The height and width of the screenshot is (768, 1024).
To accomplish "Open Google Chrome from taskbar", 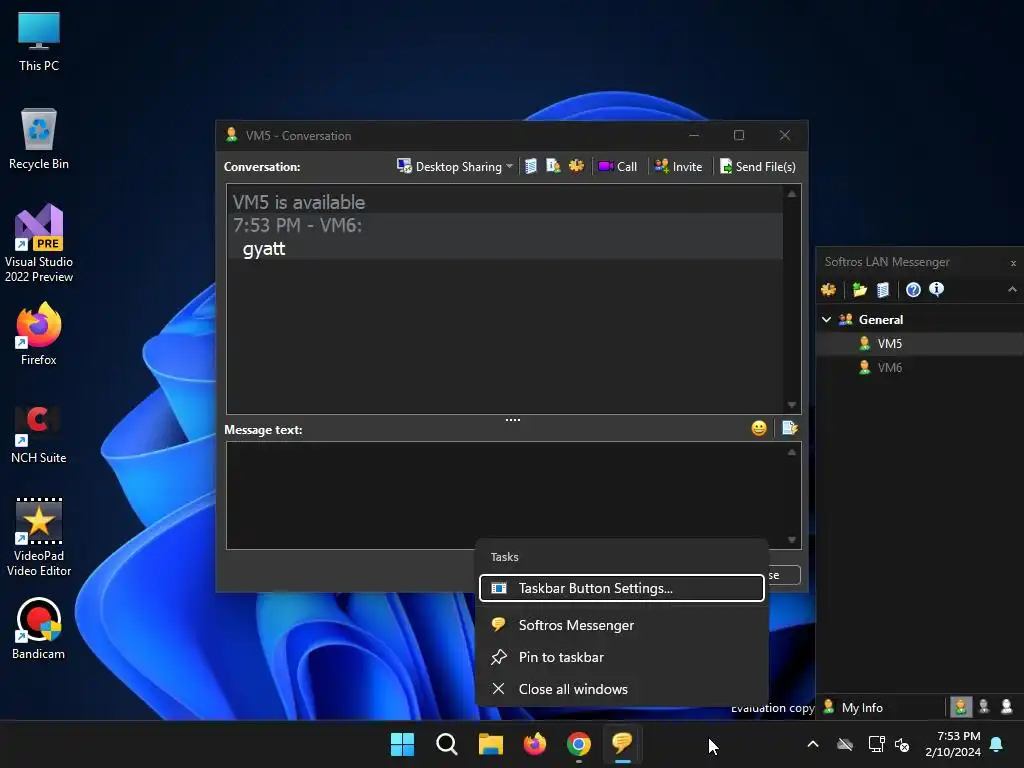I will (x=579, y=744).
